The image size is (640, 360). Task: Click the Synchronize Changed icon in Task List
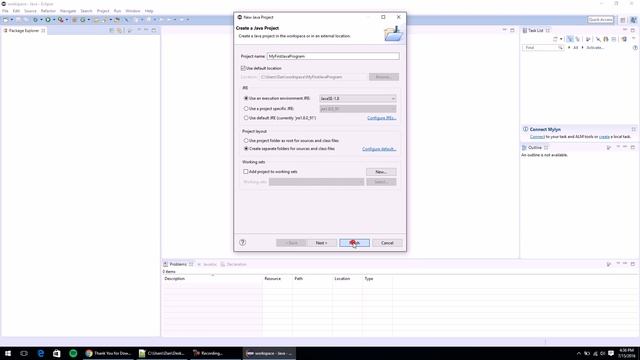(624, 39)
